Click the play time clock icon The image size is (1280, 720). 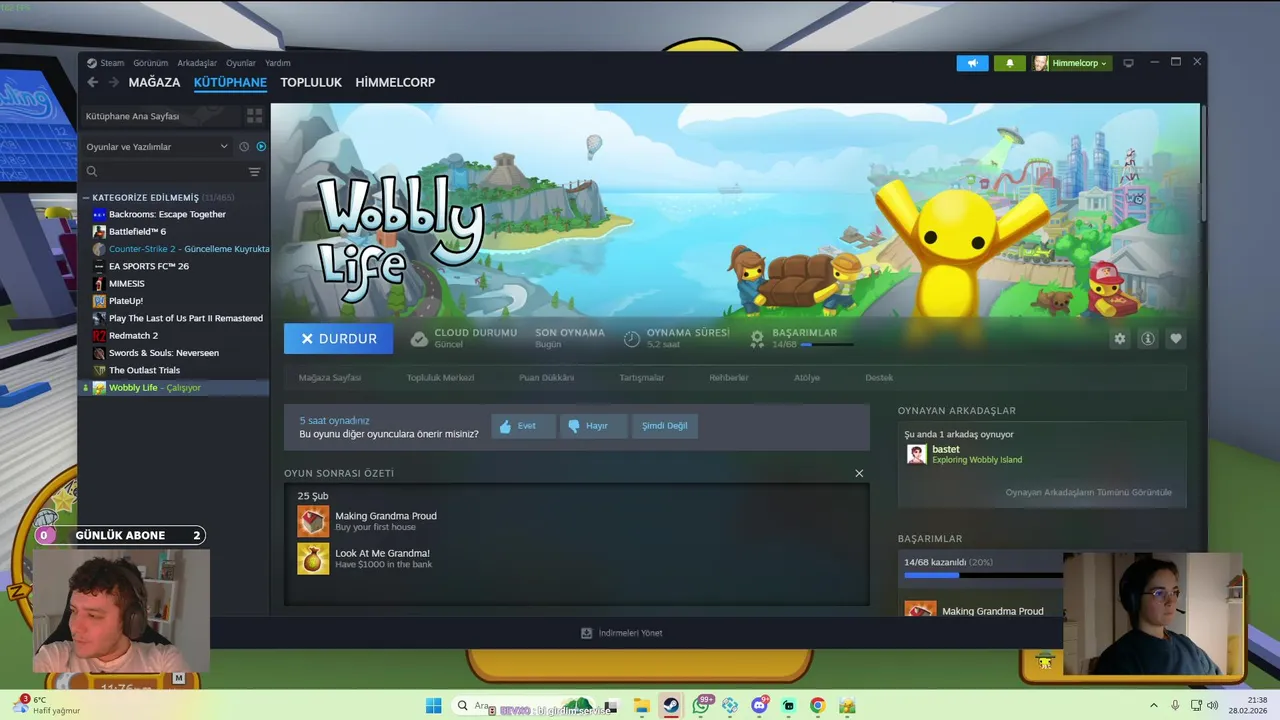coord(632,339)
